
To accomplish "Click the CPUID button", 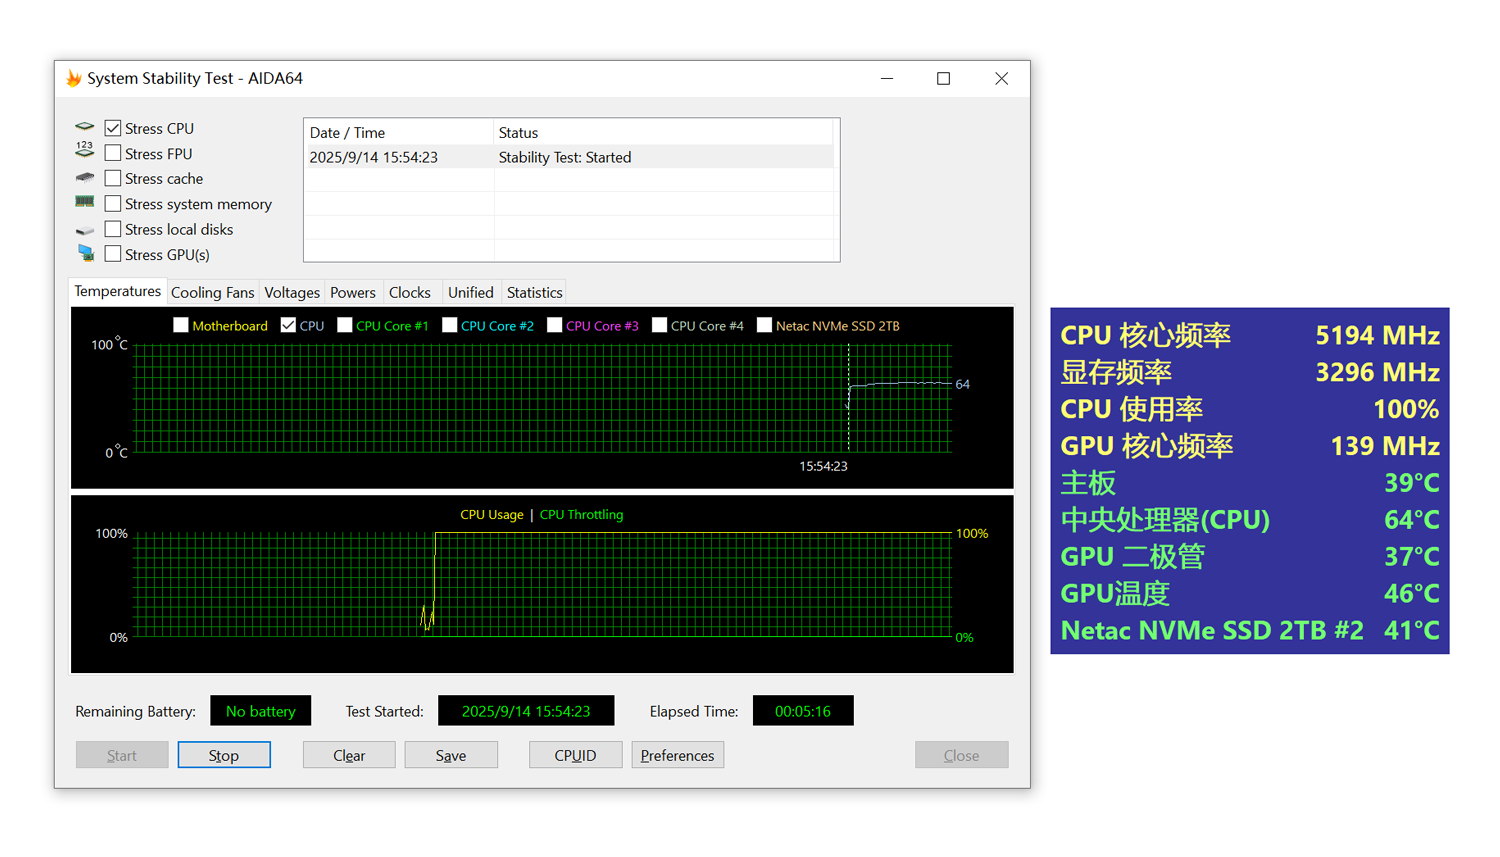I will click(575, 755).
